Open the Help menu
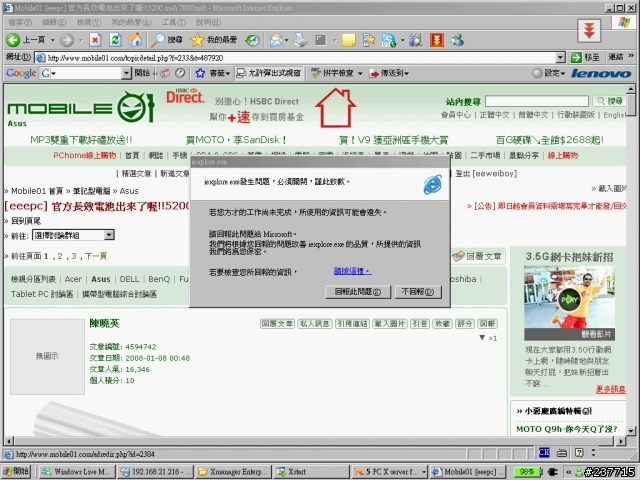 [x=208, y=22]
